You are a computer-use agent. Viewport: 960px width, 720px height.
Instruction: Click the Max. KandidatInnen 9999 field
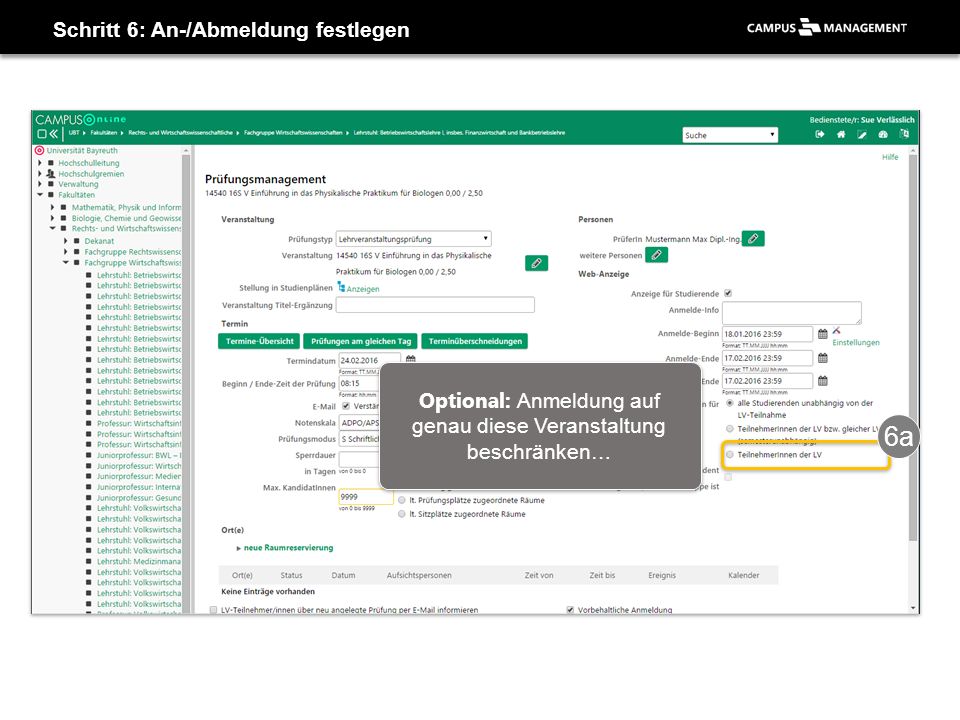[x=366, y=497]
